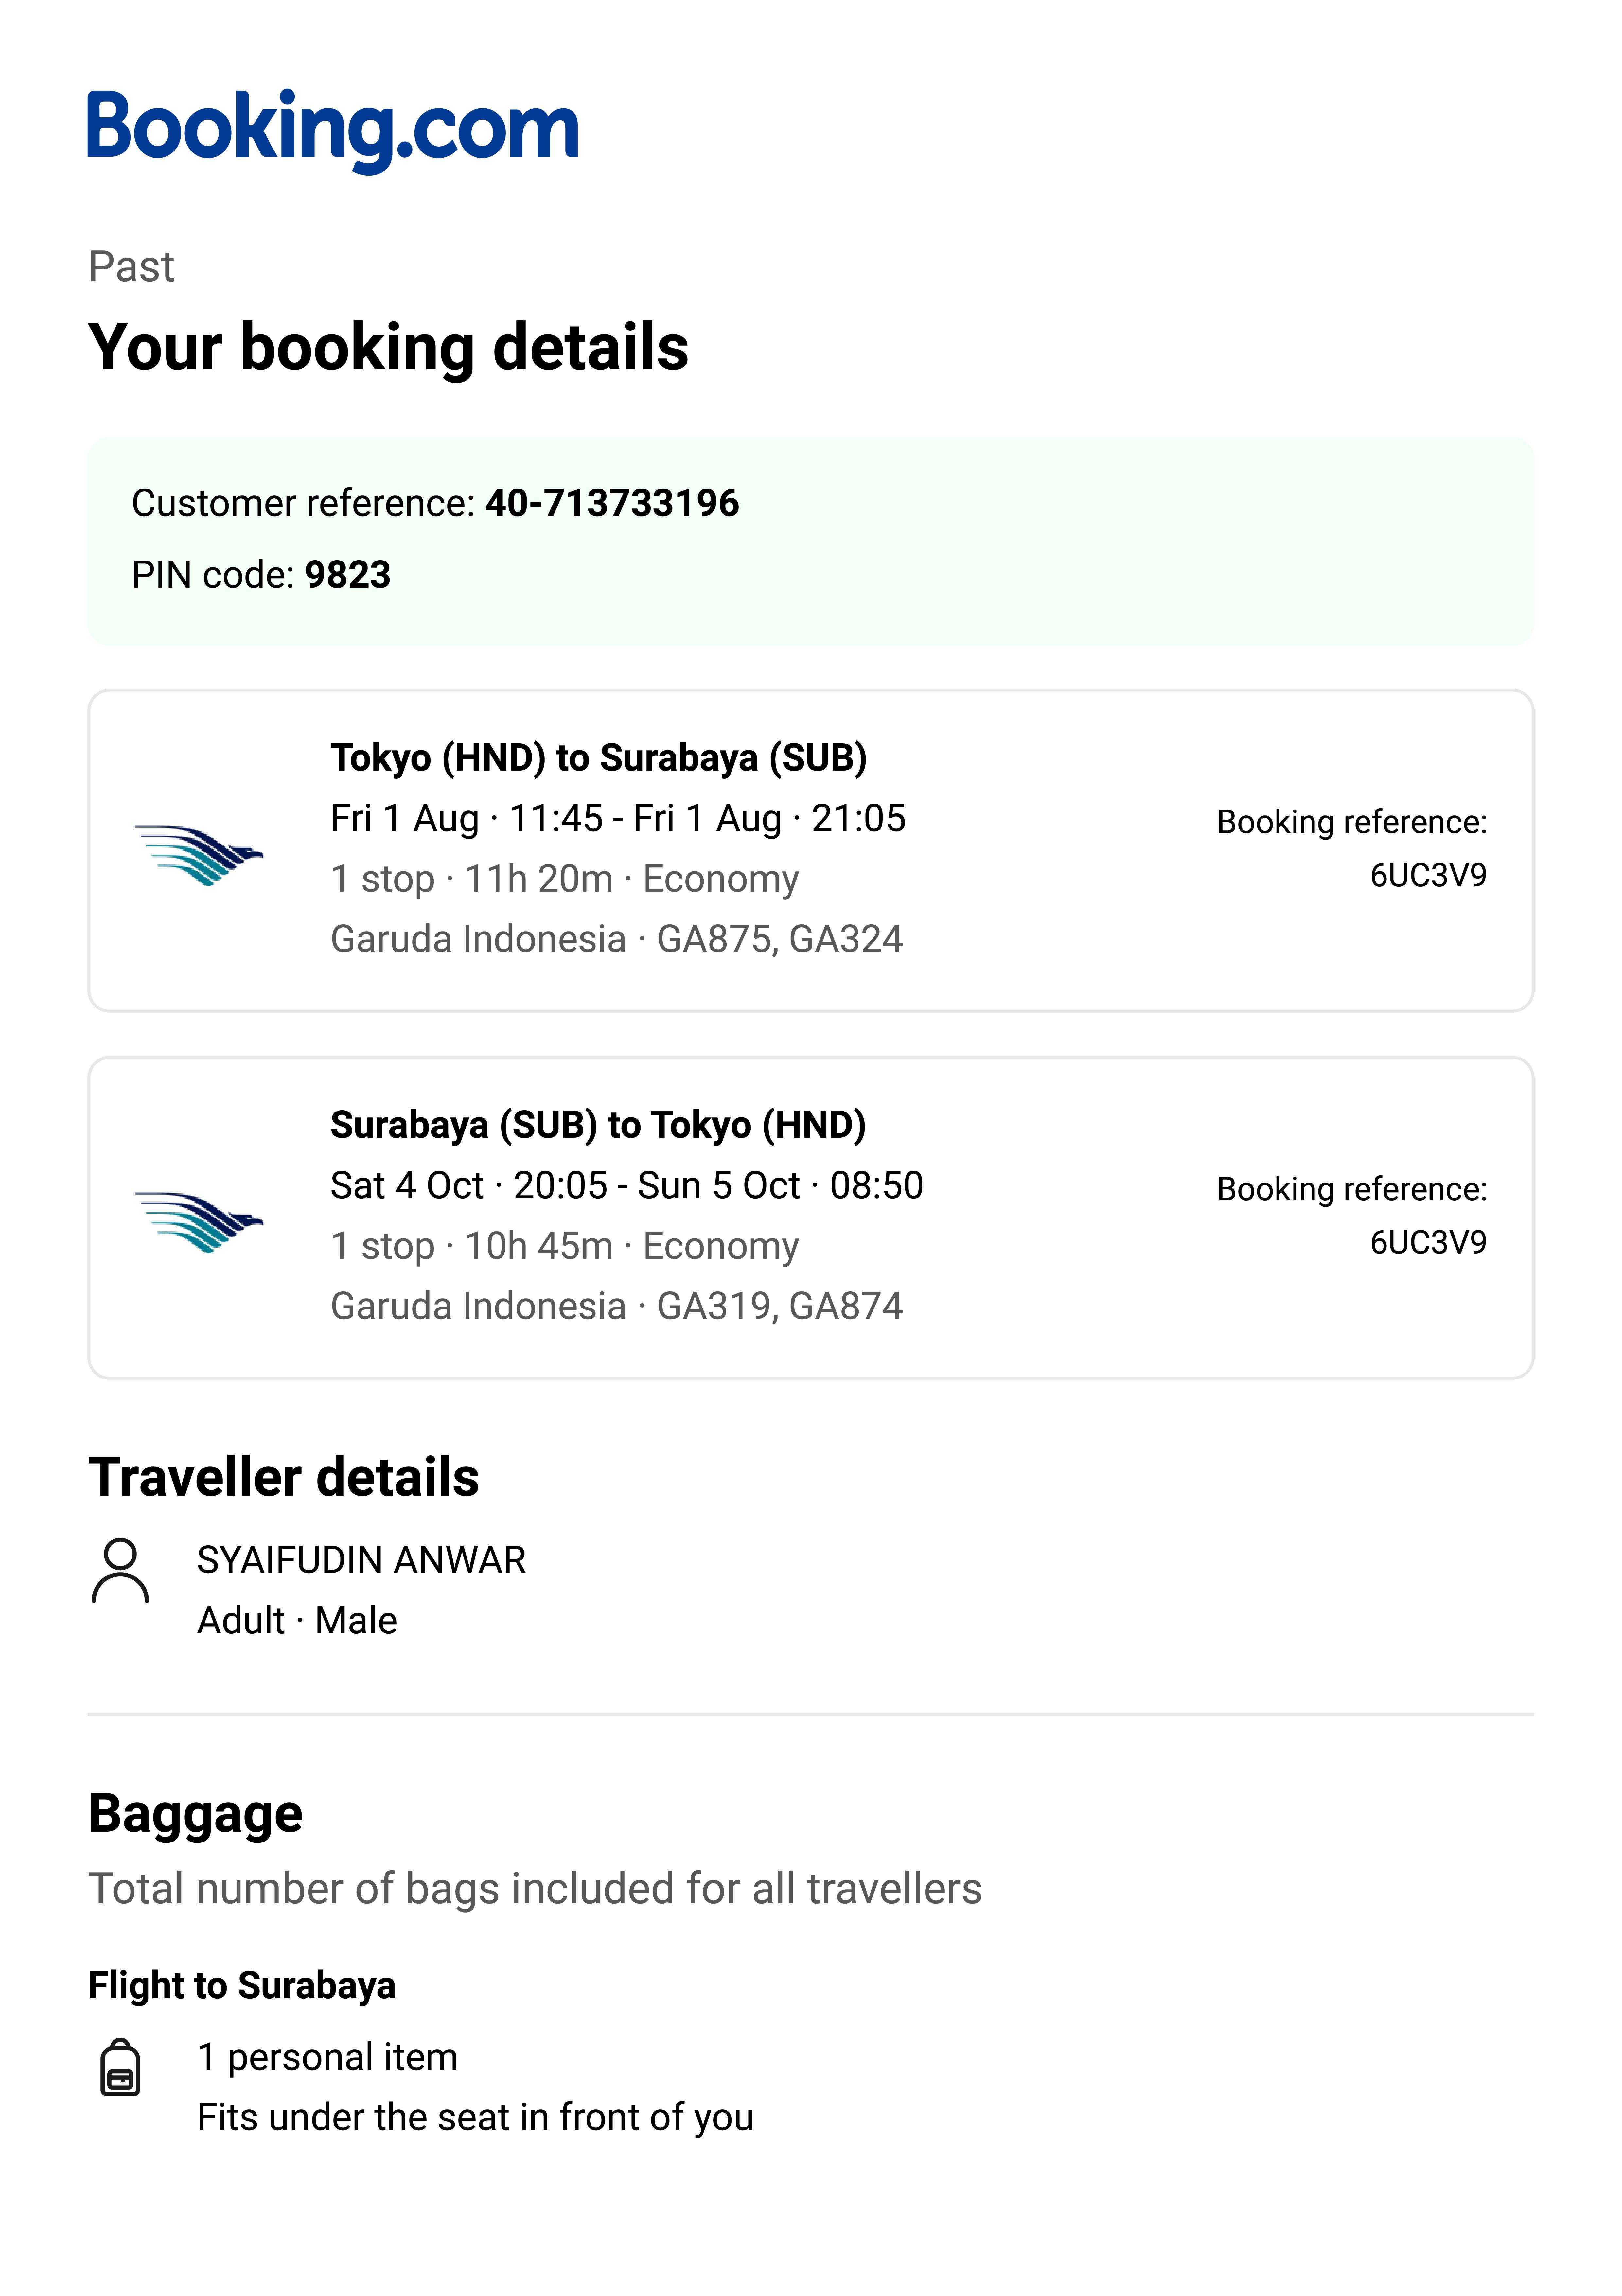The image size is (1622, 2296).
Task: Select customer reference number 40-713733196
Action: tap(612, 503)
